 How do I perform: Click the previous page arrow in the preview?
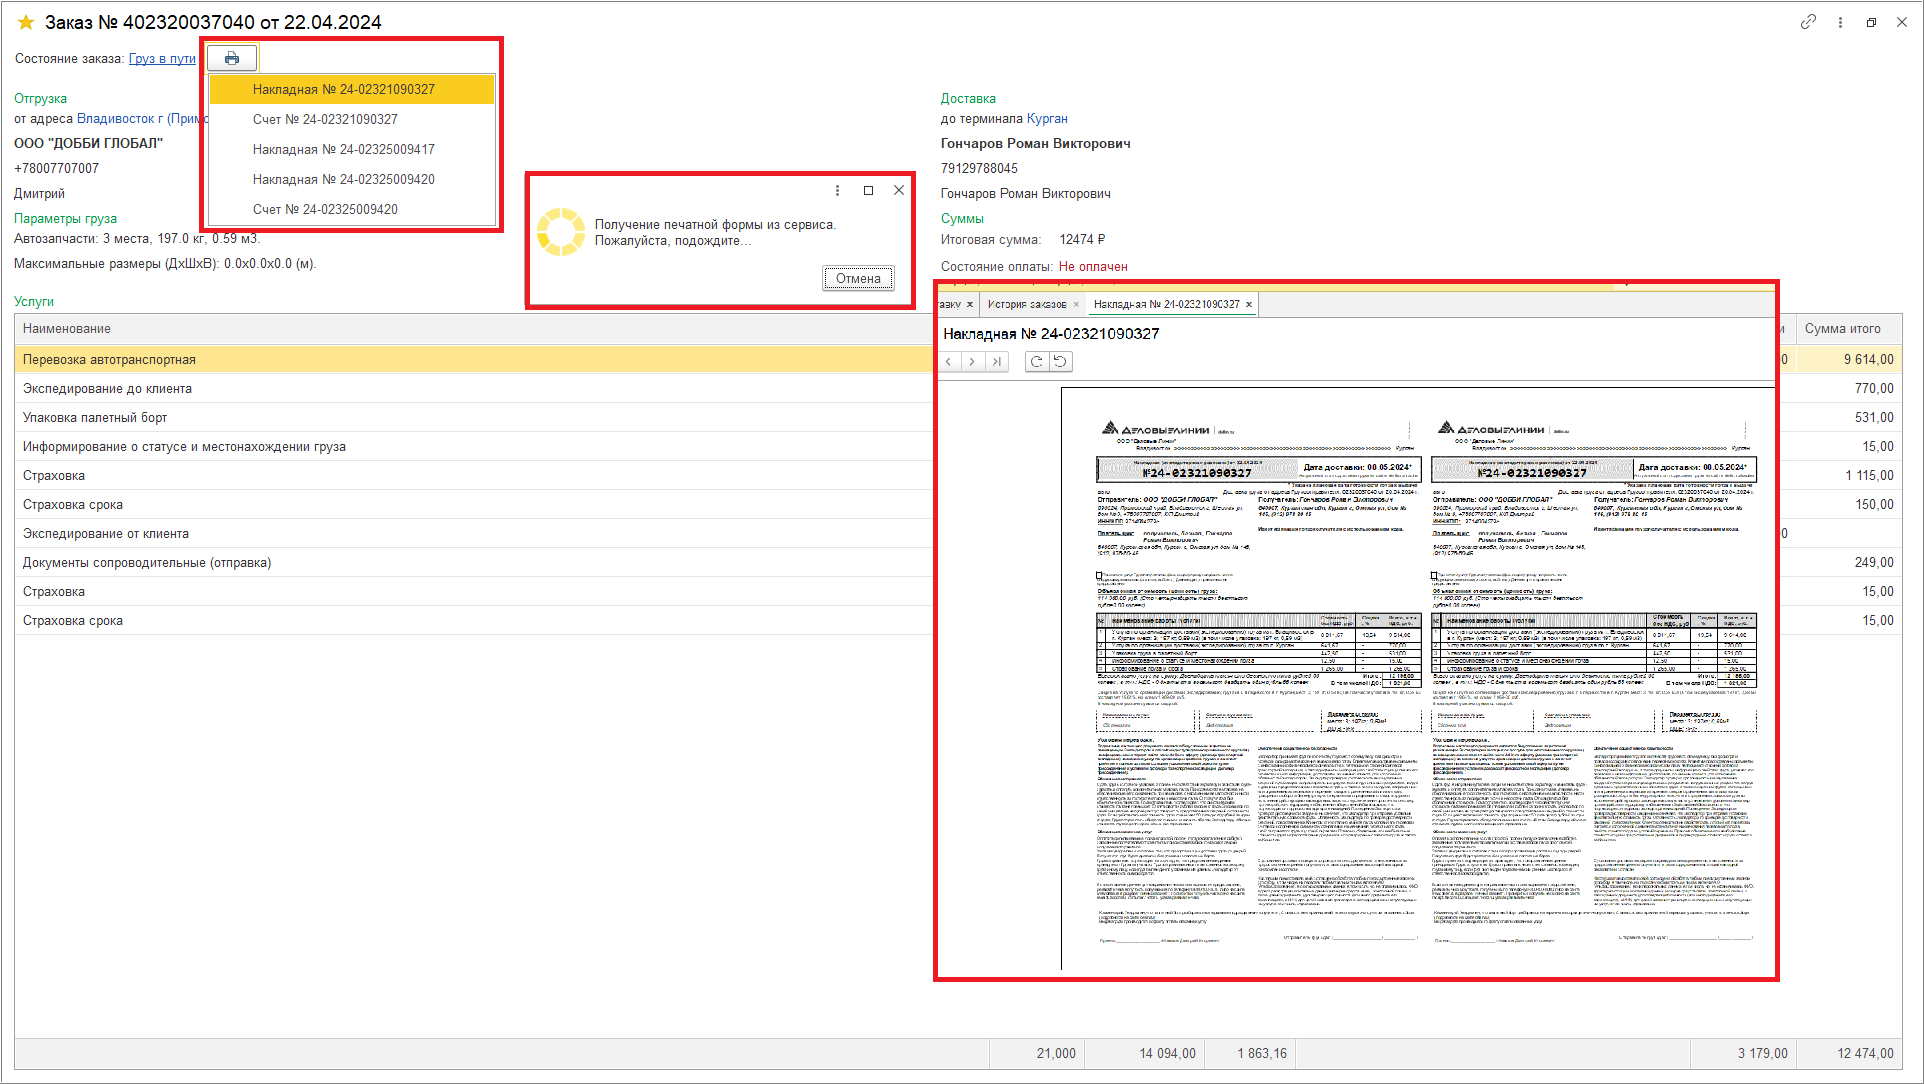coord(949,362)
